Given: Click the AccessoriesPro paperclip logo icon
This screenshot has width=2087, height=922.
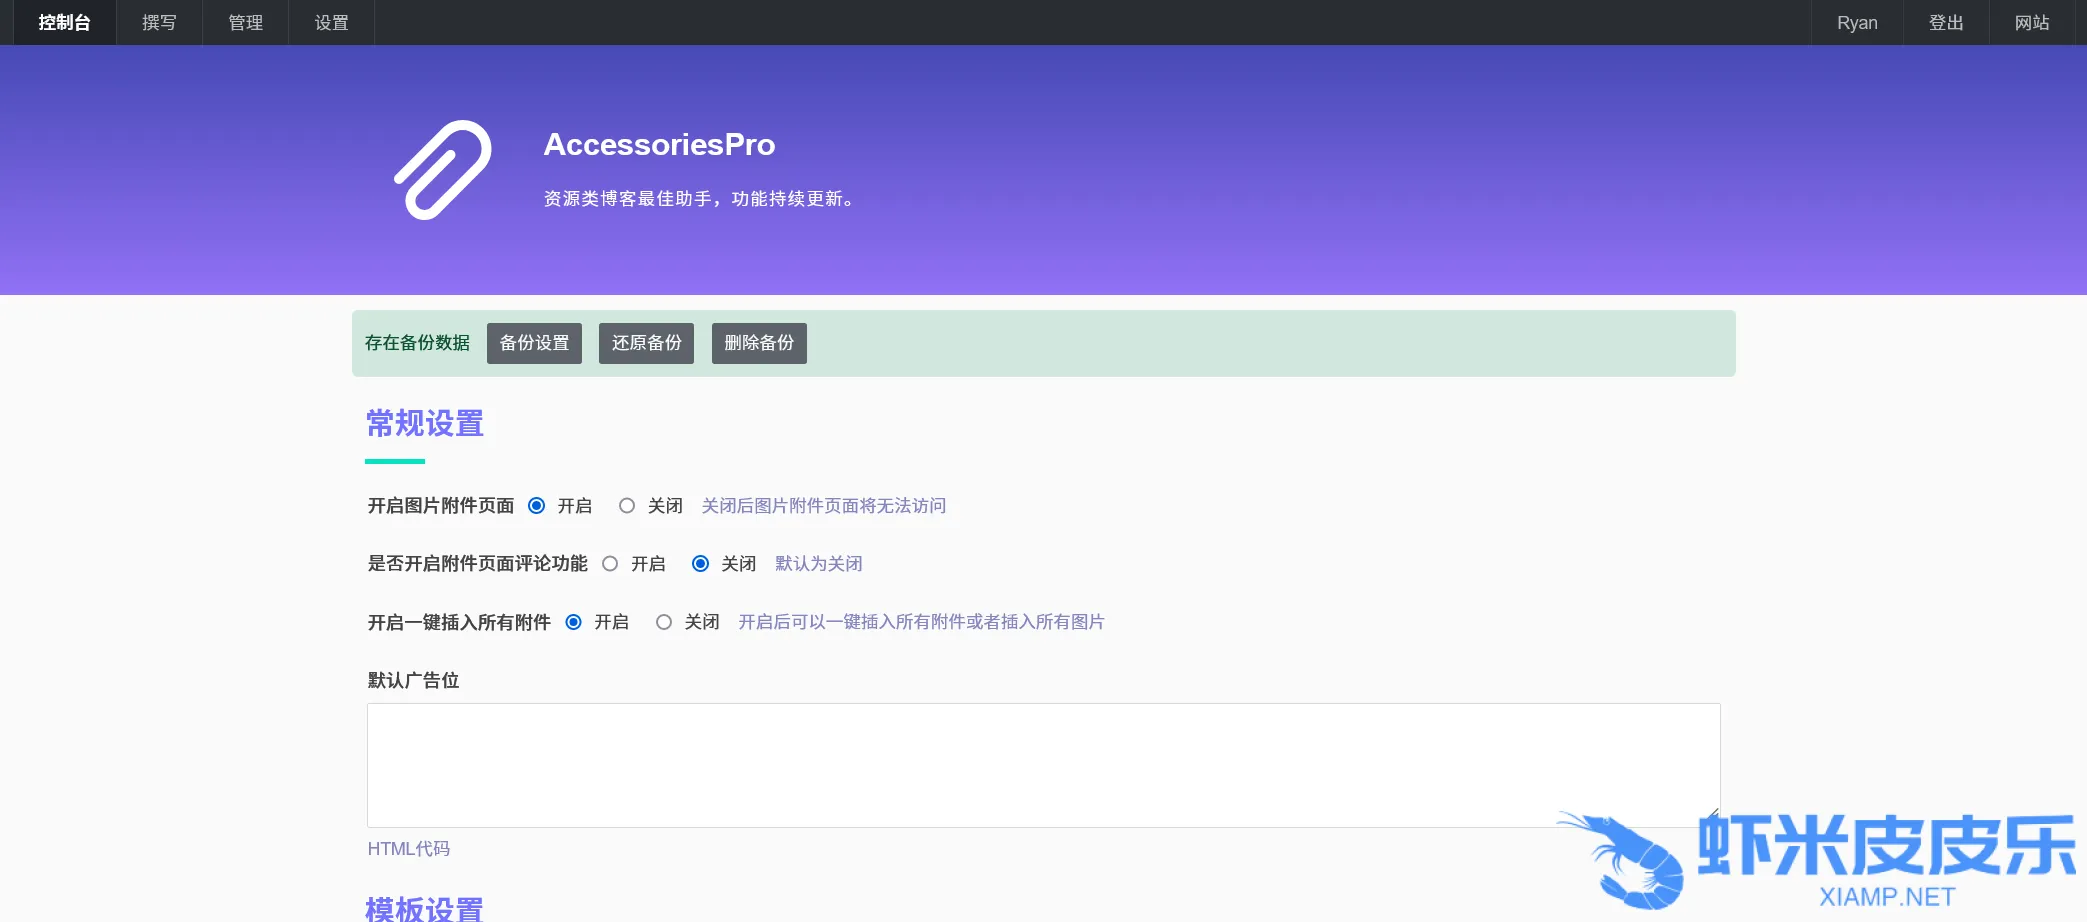Looking at the screenshot, I should (x=443, y=170).
